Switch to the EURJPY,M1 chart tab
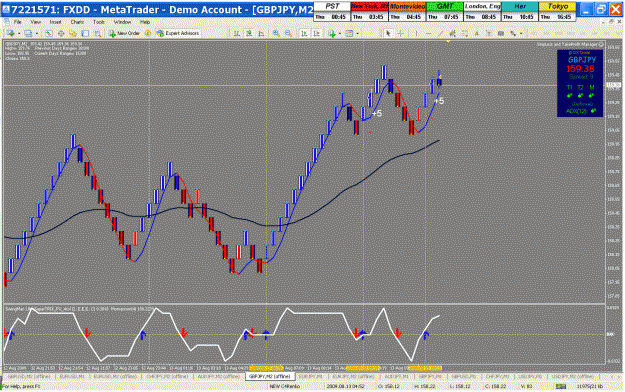The image size is (625, 392). 311,376
